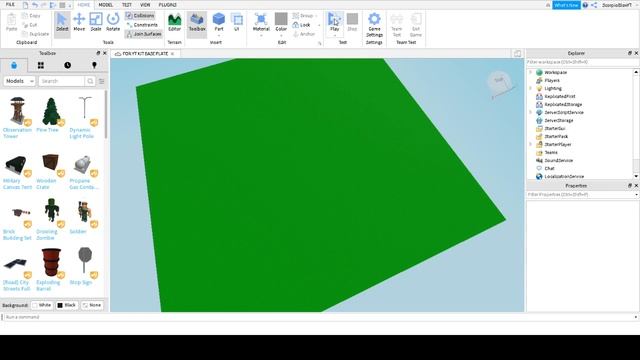Click the What's New button

(x=566, y=5)
